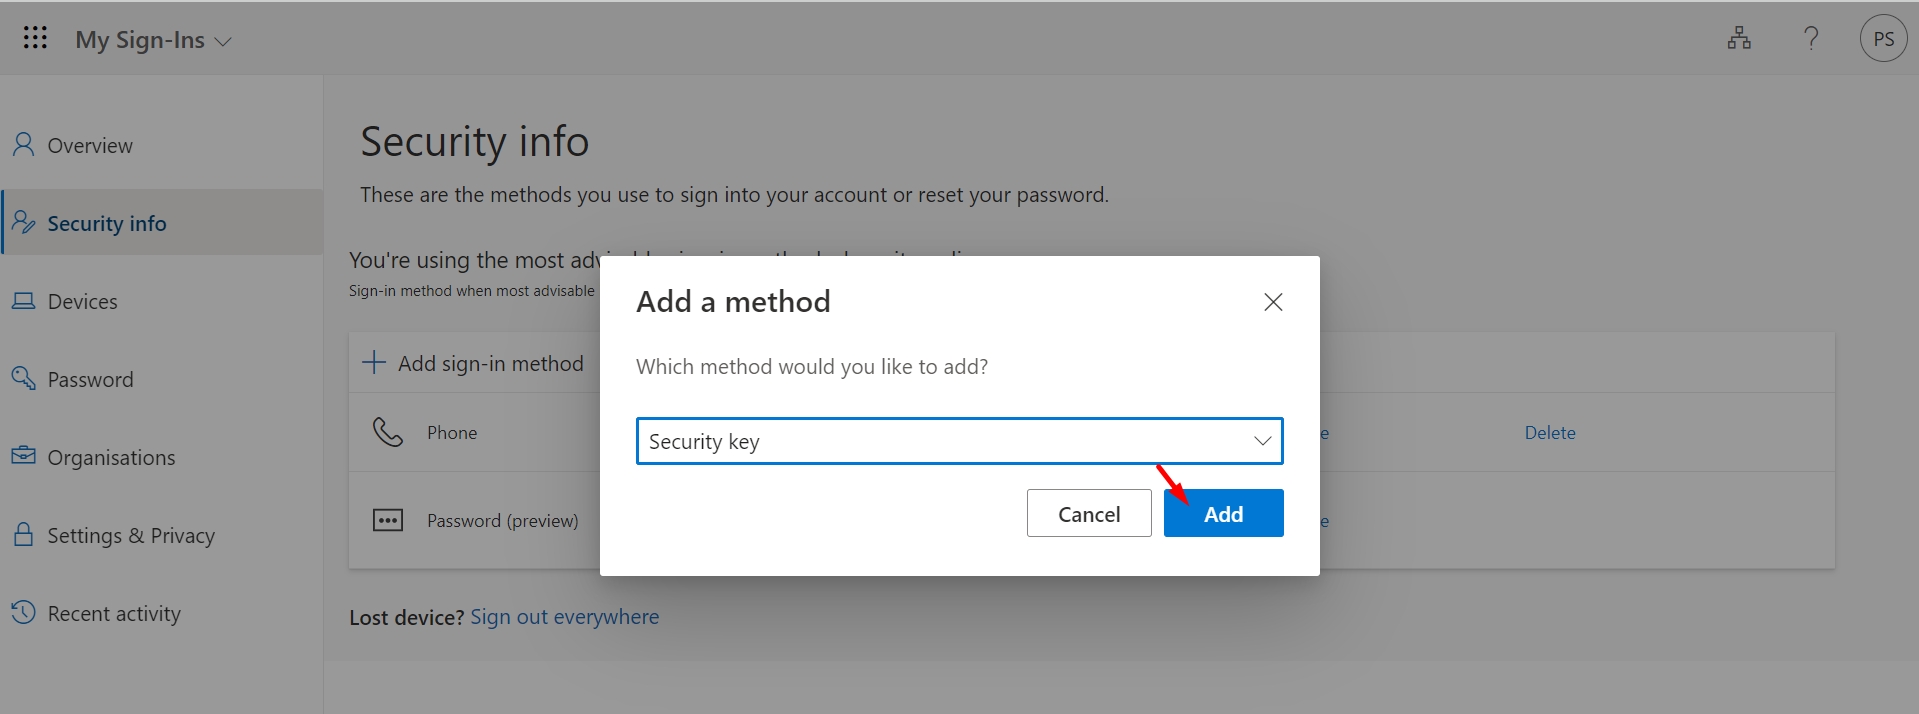Select Security info in the sidebar
The width and height of the screenshot is (1919, 714).
106,223
